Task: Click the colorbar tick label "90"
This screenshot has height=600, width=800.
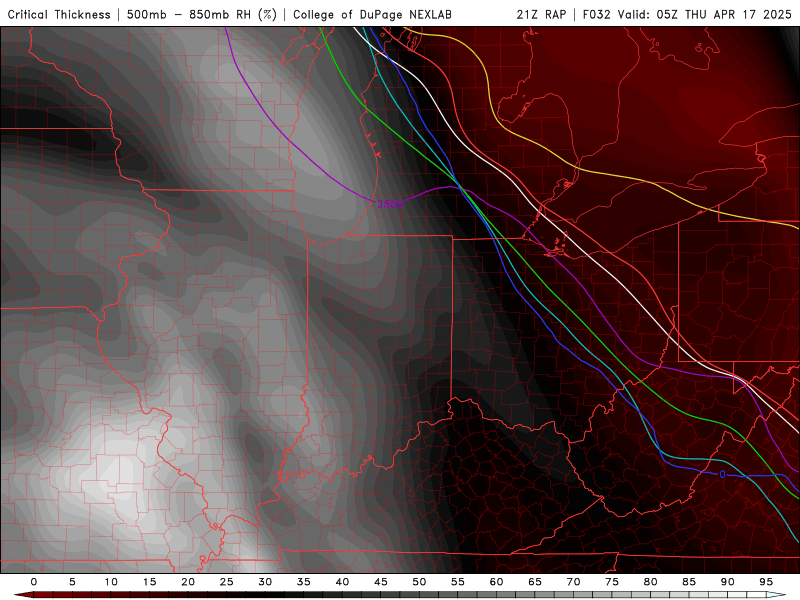Action: coord(727,582)
